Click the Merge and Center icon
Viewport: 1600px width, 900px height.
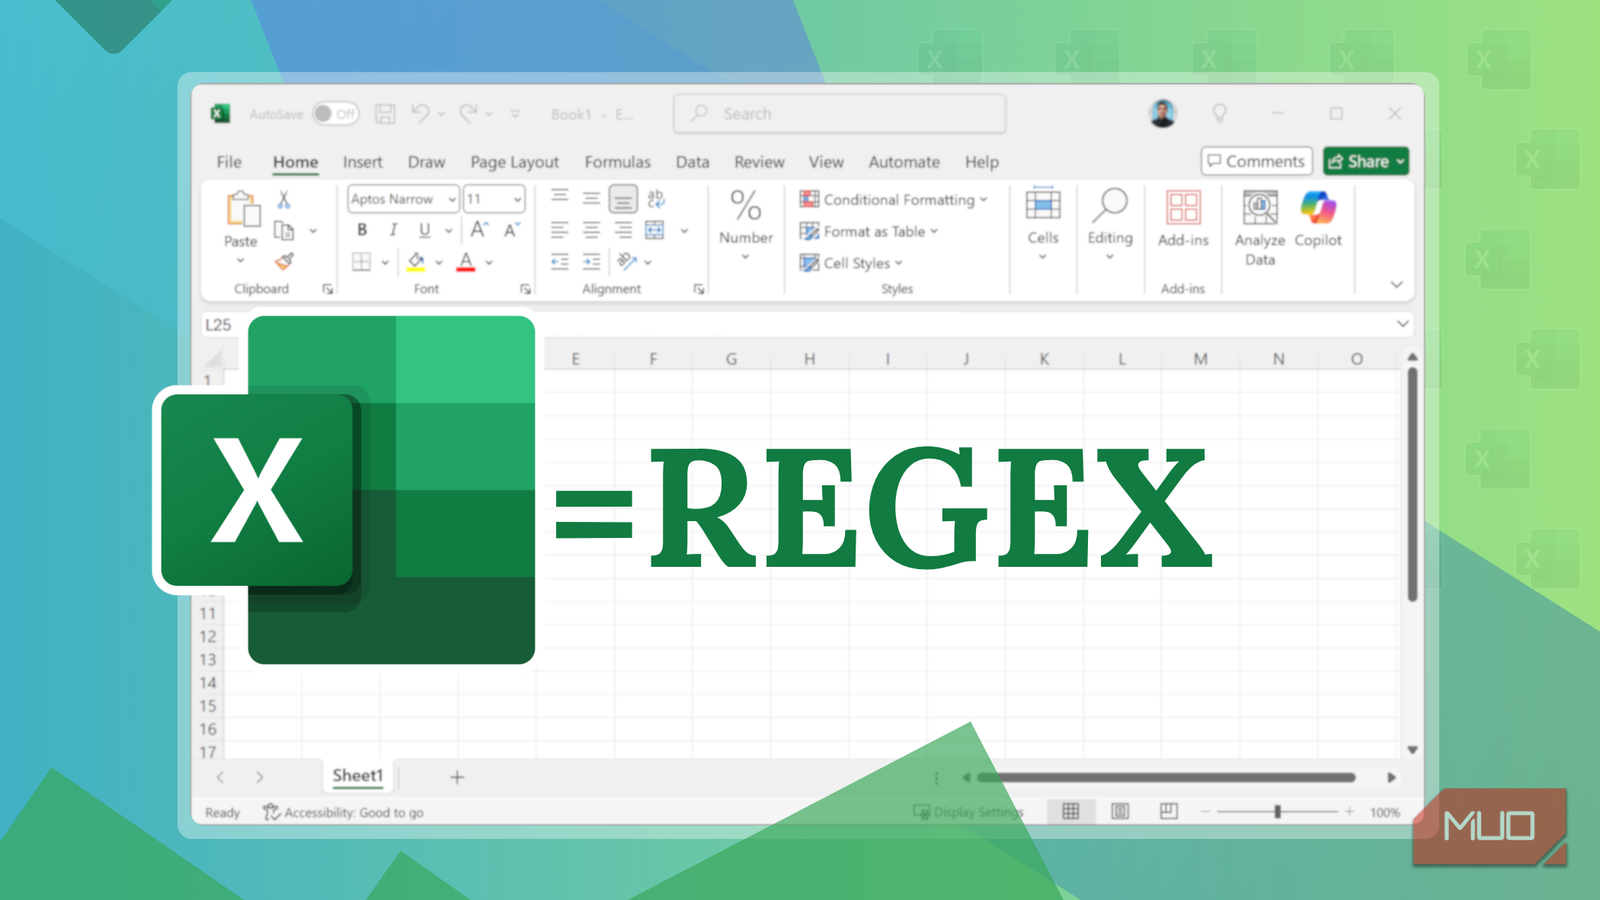pos(655,230)
